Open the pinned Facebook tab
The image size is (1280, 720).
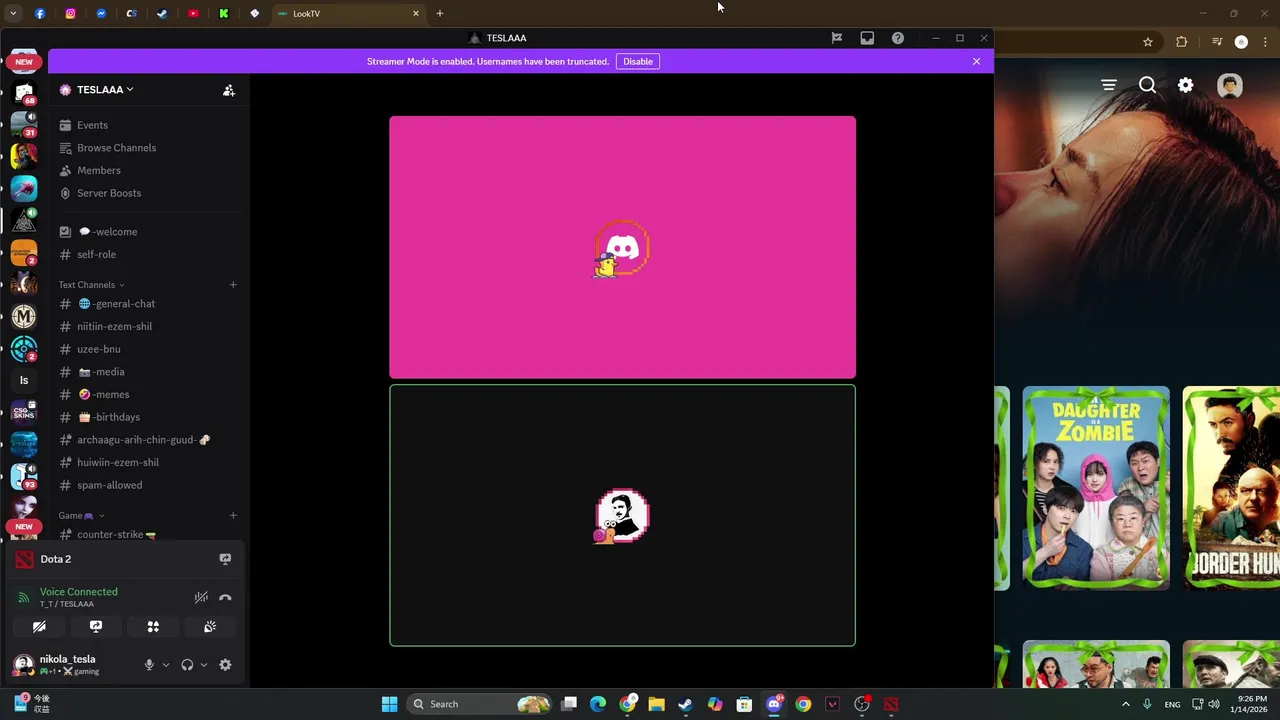tap(40, 14)
